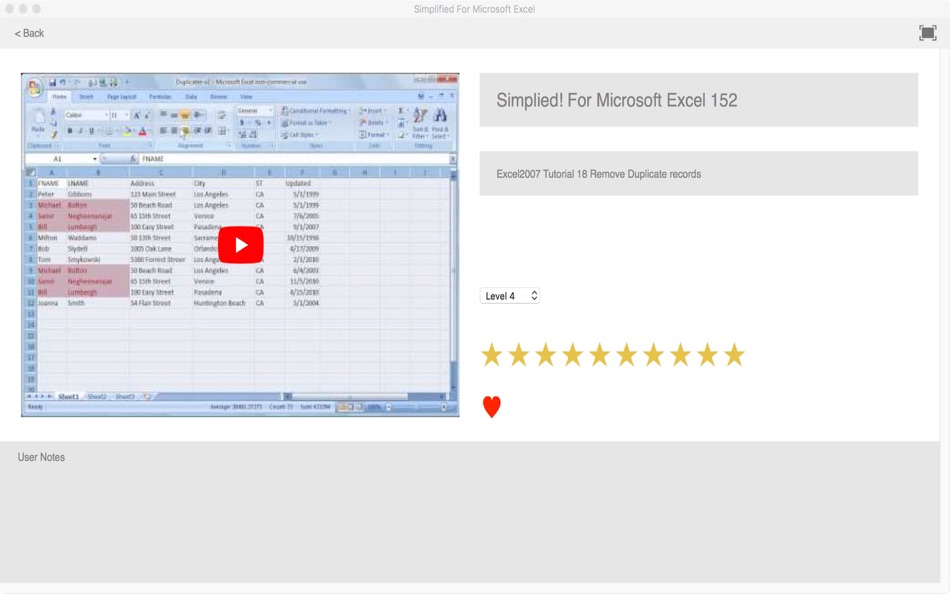Rate video three stars
950x594 pixels.
pos(545,355)
